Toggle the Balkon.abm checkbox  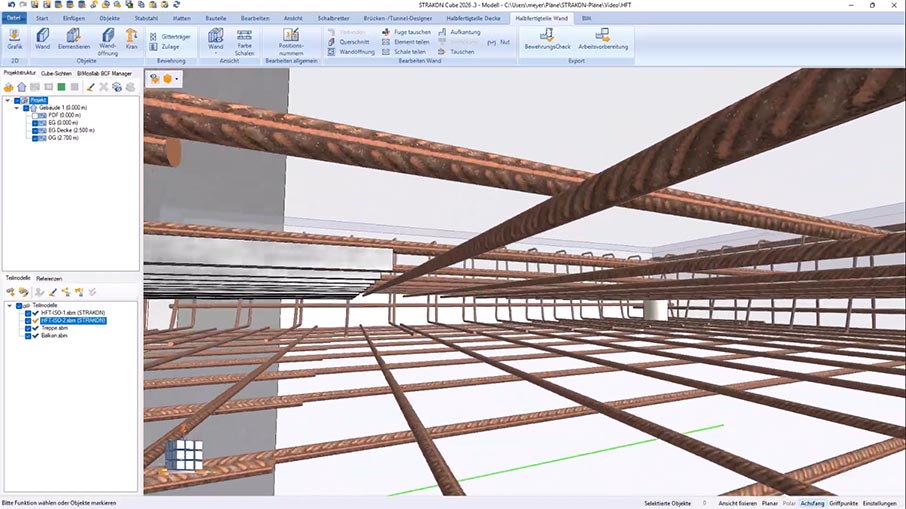pyautogui.click(x=27, y=337)
